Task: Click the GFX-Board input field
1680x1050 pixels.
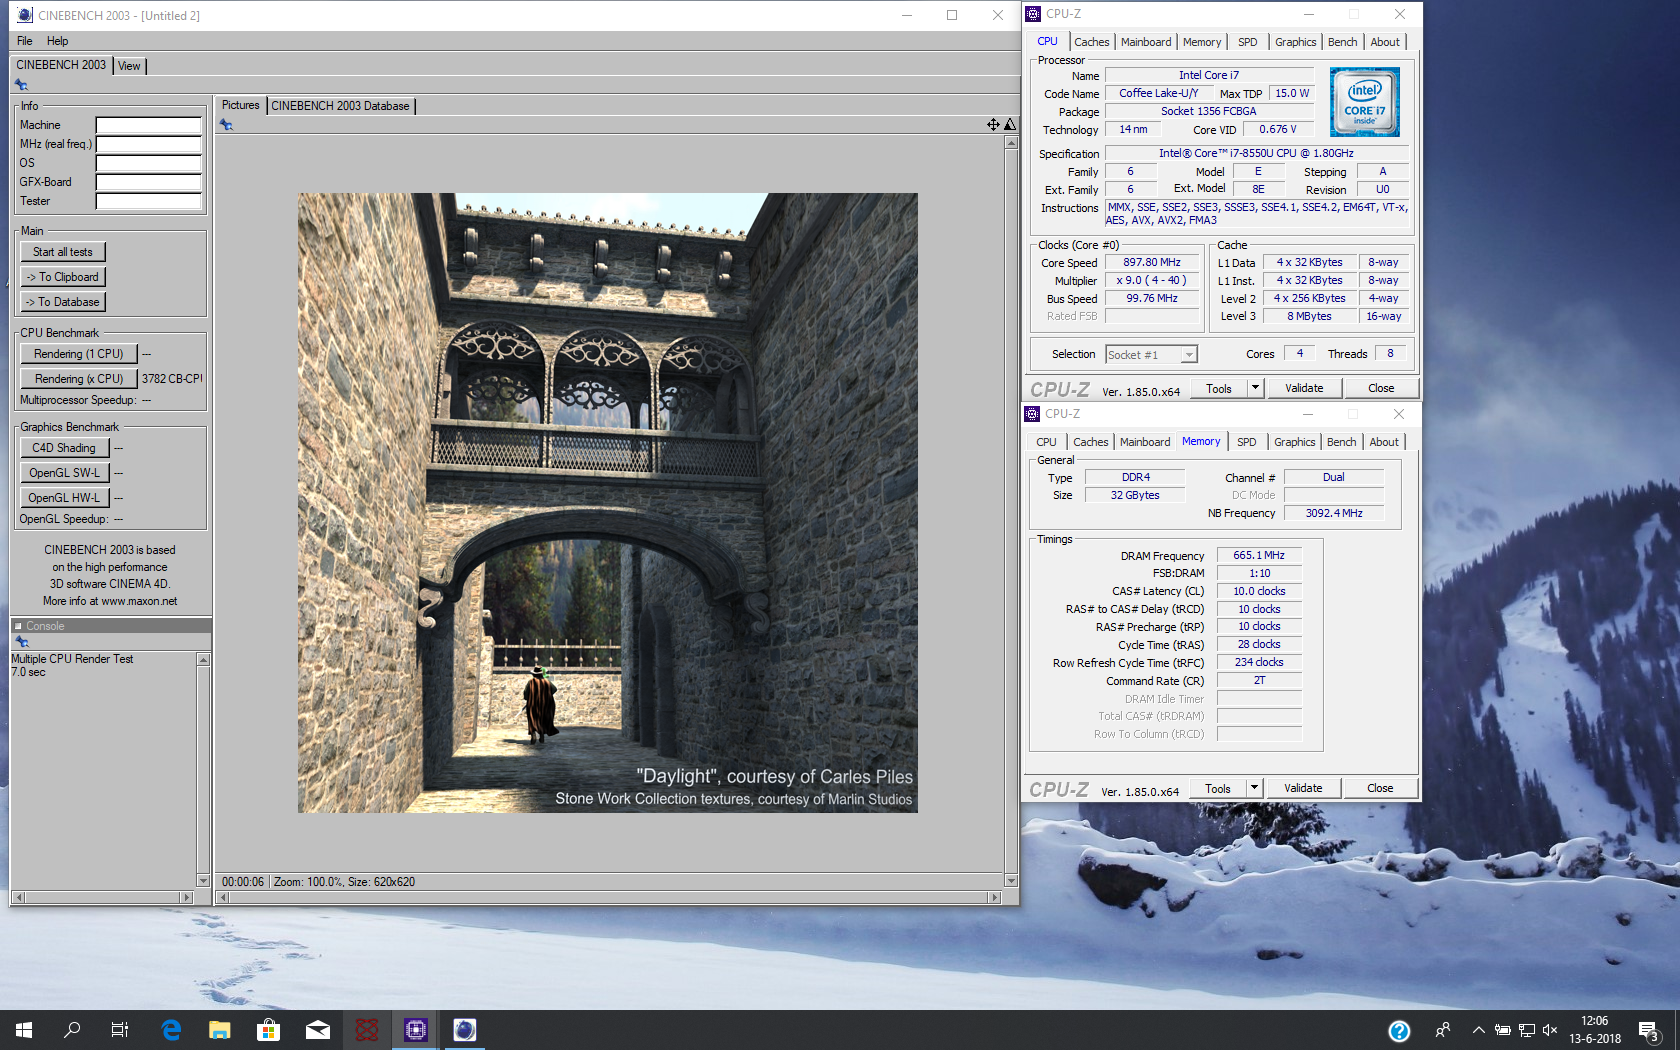Action: coord(149,183)
